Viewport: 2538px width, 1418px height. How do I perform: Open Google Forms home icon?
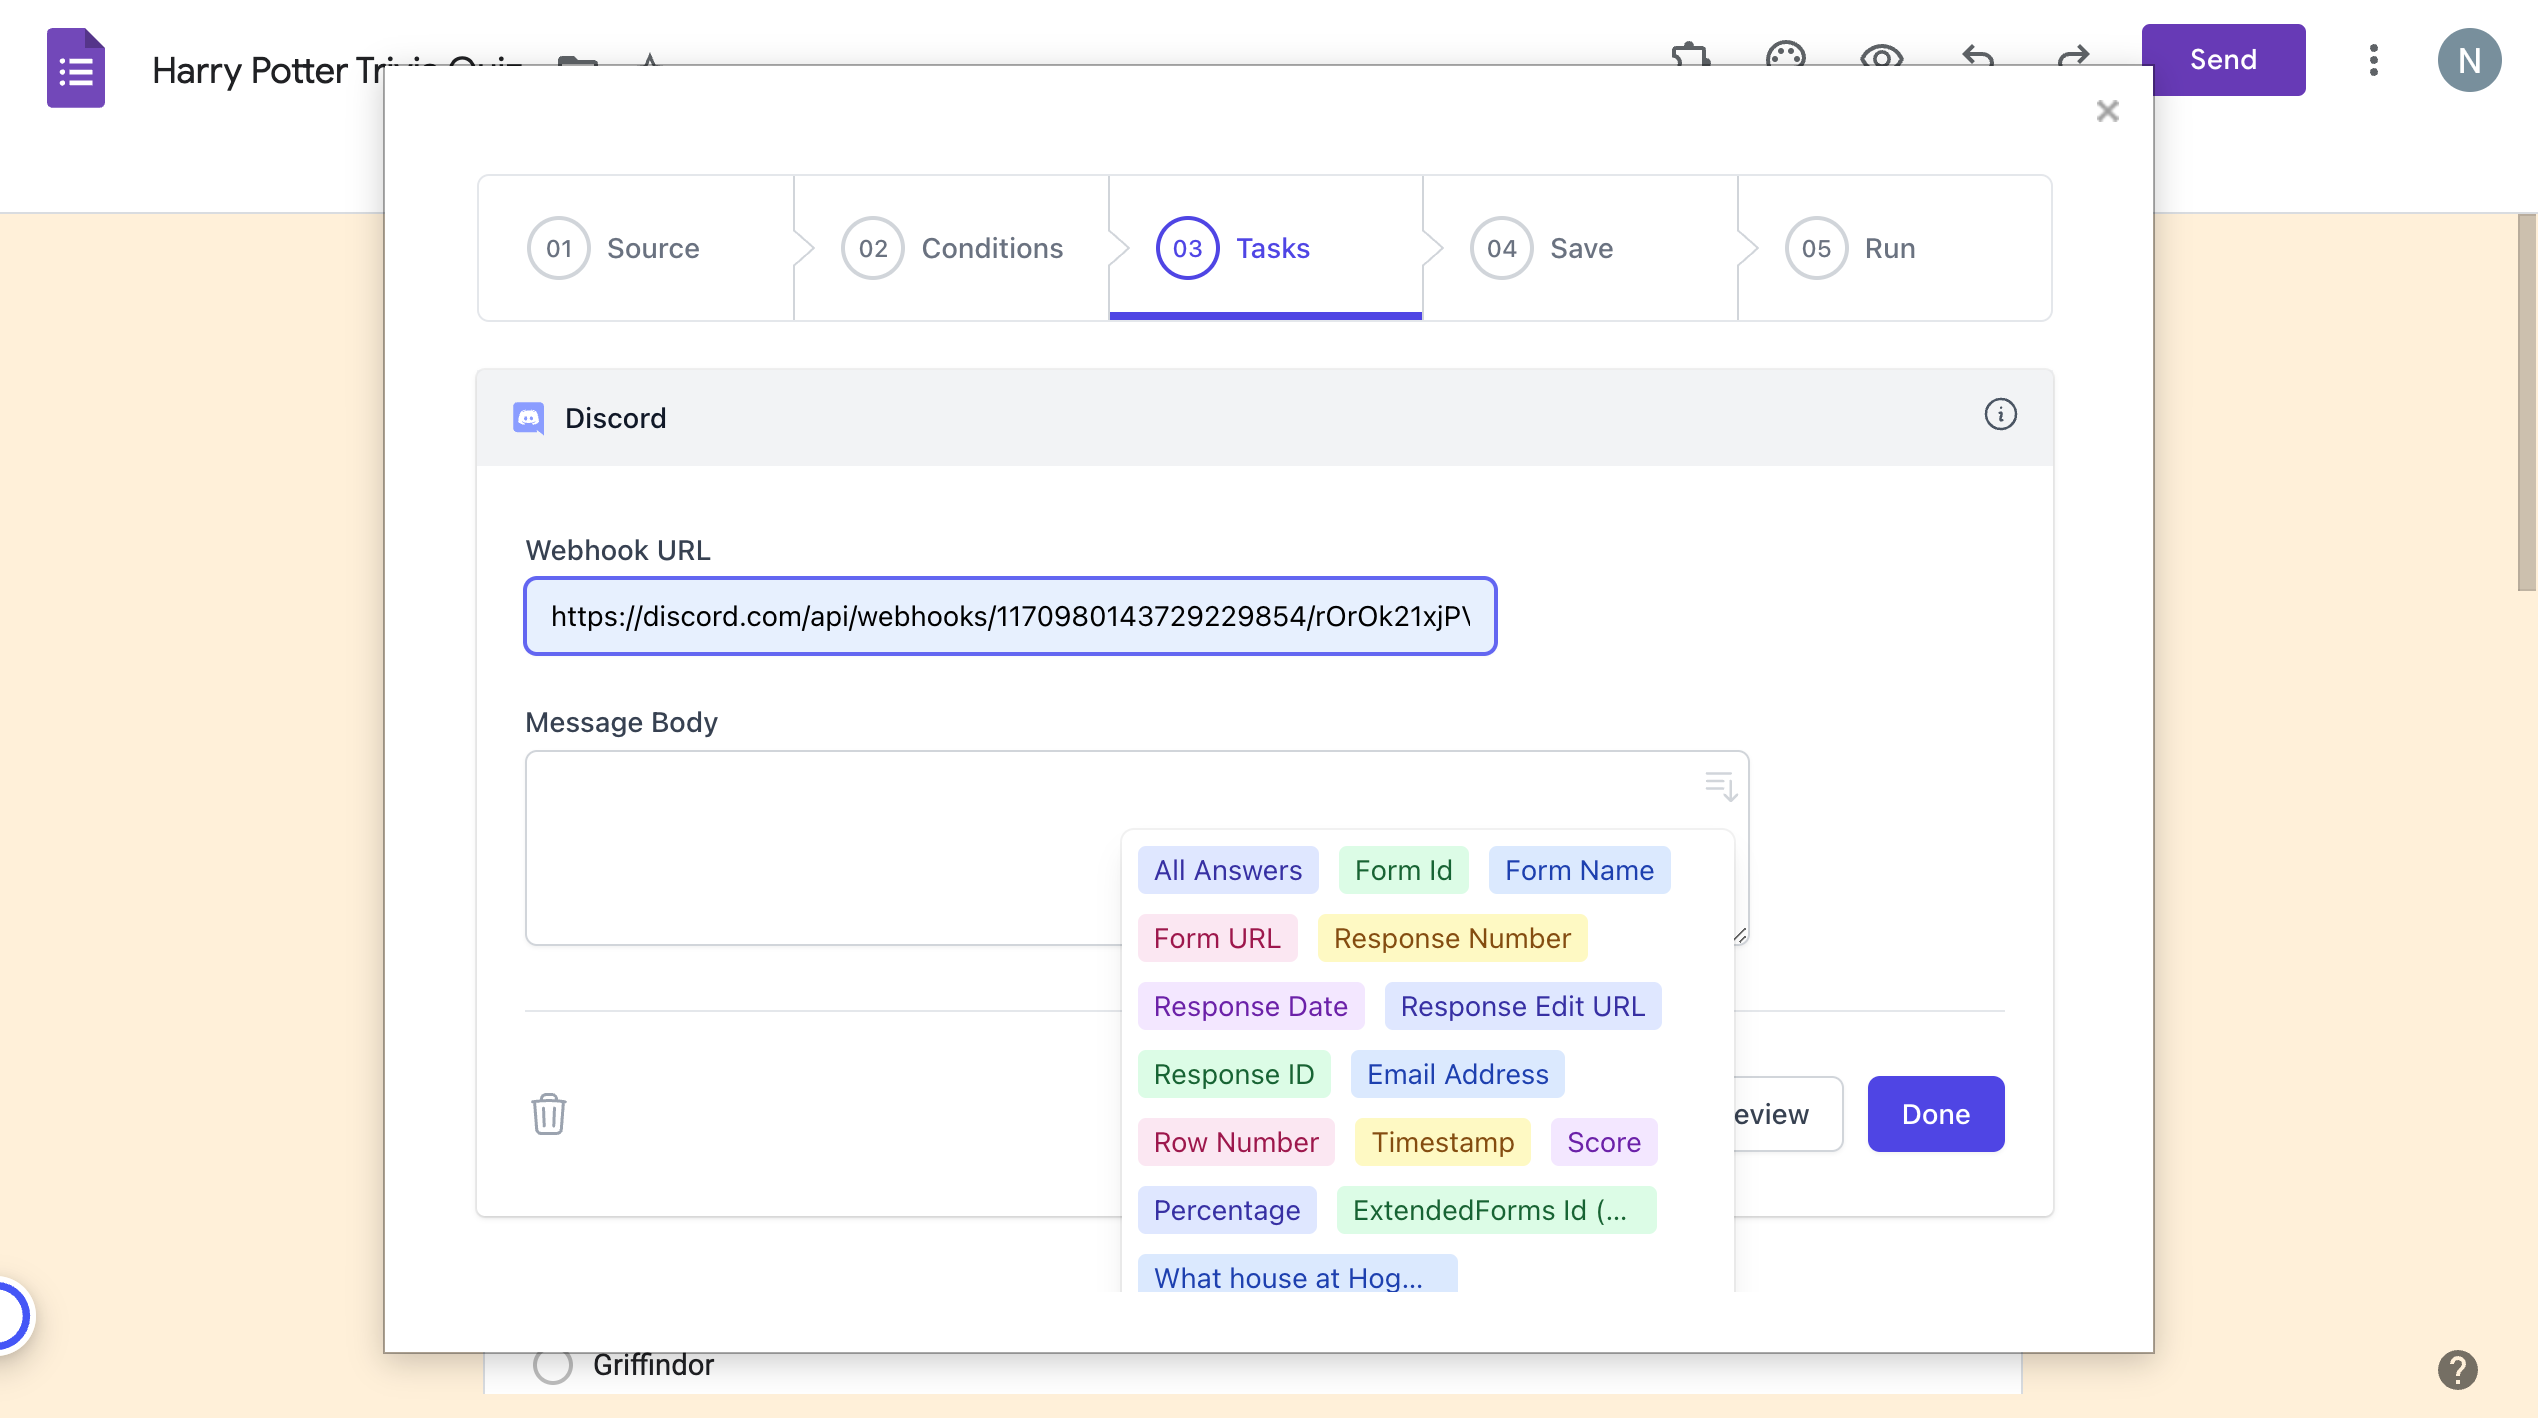click(76, 68)
